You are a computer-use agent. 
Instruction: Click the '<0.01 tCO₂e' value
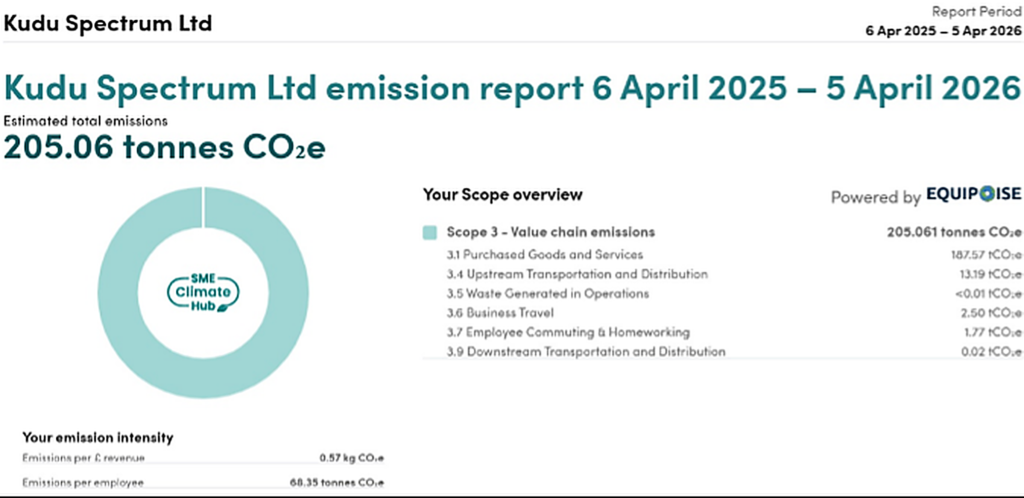(987, 294)
